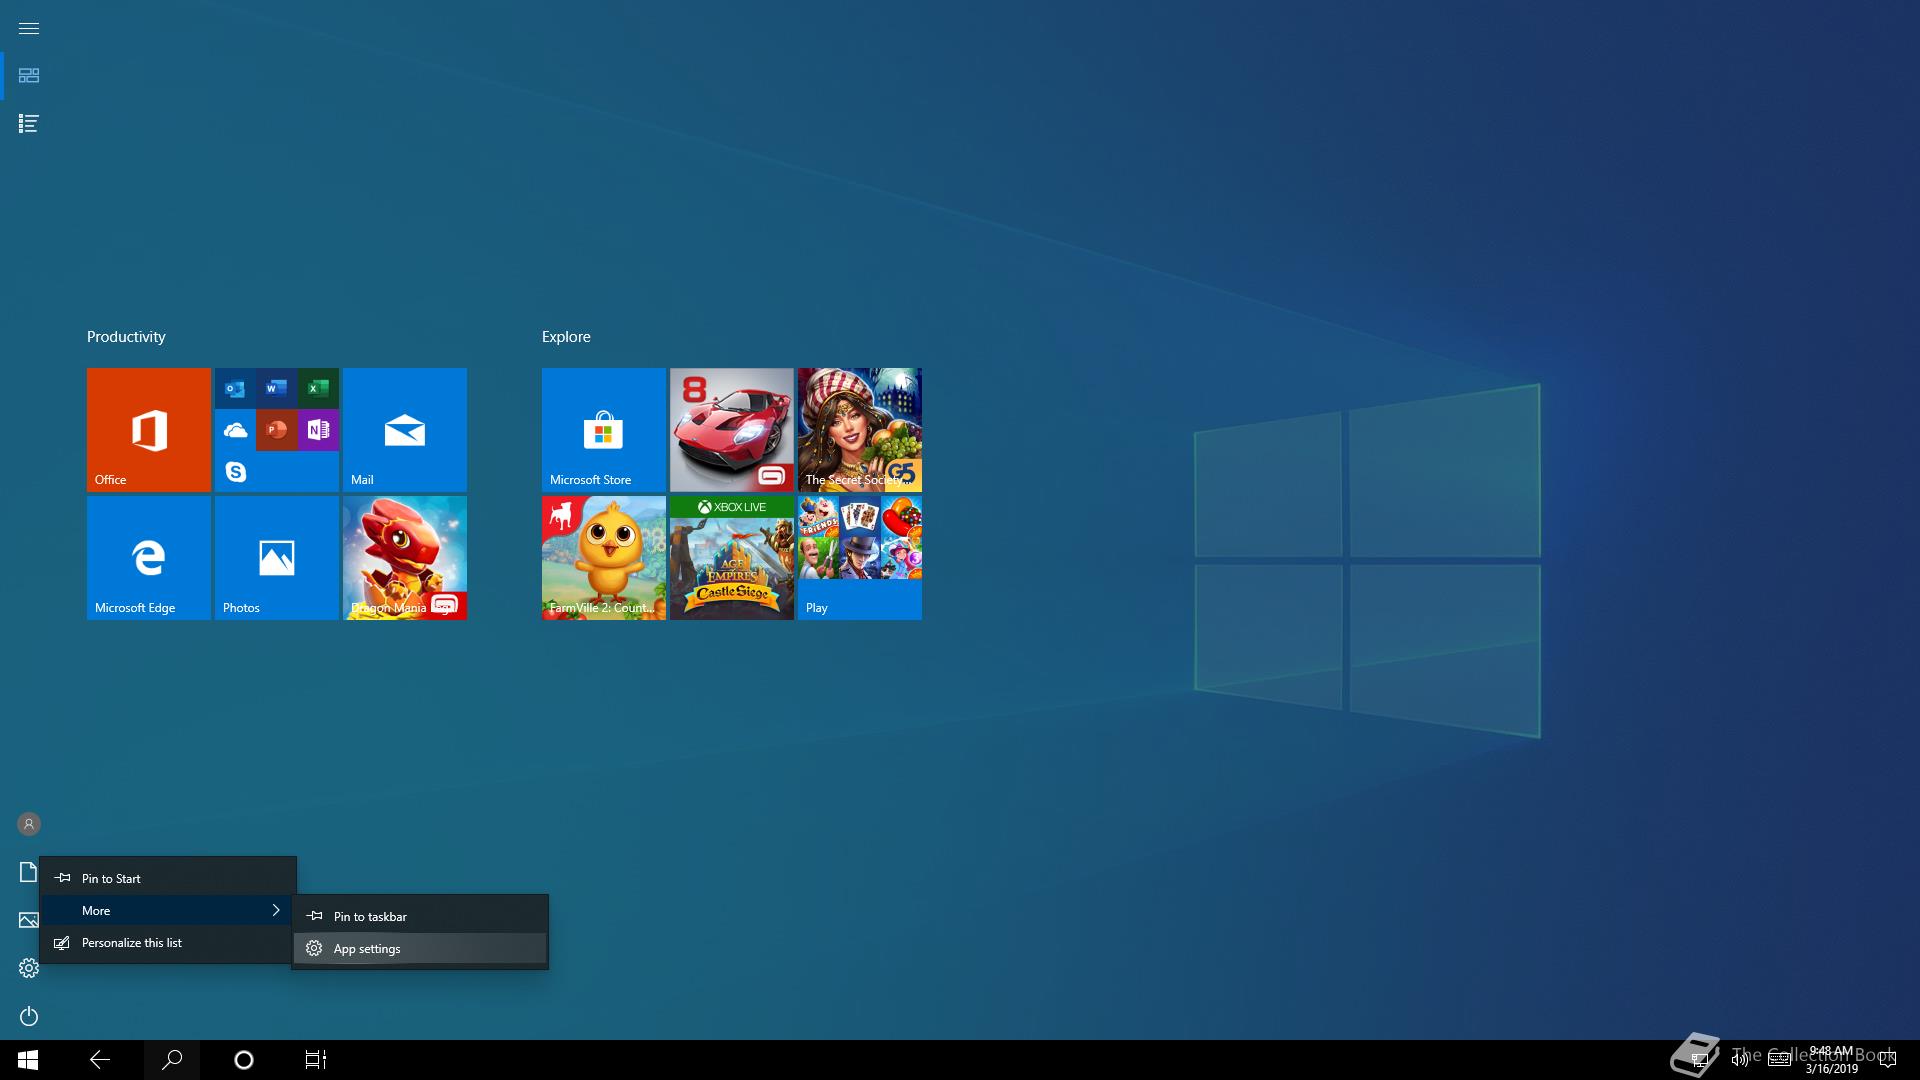The width and height of the screenshot is (1920, 1080).
Task: Open the touch keyboard
Action: click(x=1780, y=1060)
